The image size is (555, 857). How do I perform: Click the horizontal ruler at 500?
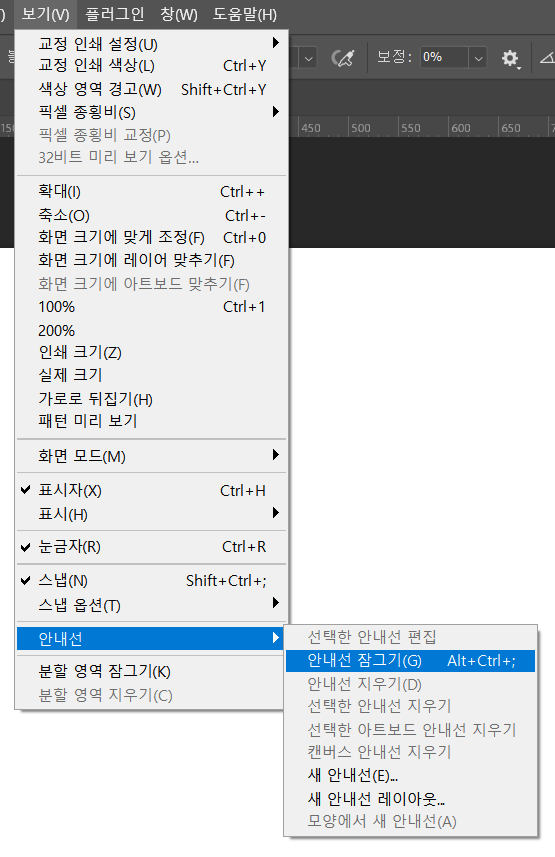click(360, 128)
